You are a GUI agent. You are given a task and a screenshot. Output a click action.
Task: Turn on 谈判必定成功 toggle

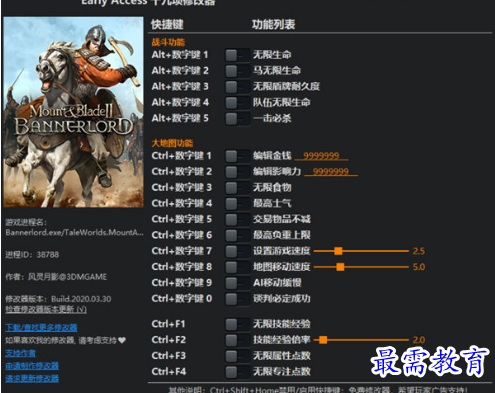(x=237, y=299)
